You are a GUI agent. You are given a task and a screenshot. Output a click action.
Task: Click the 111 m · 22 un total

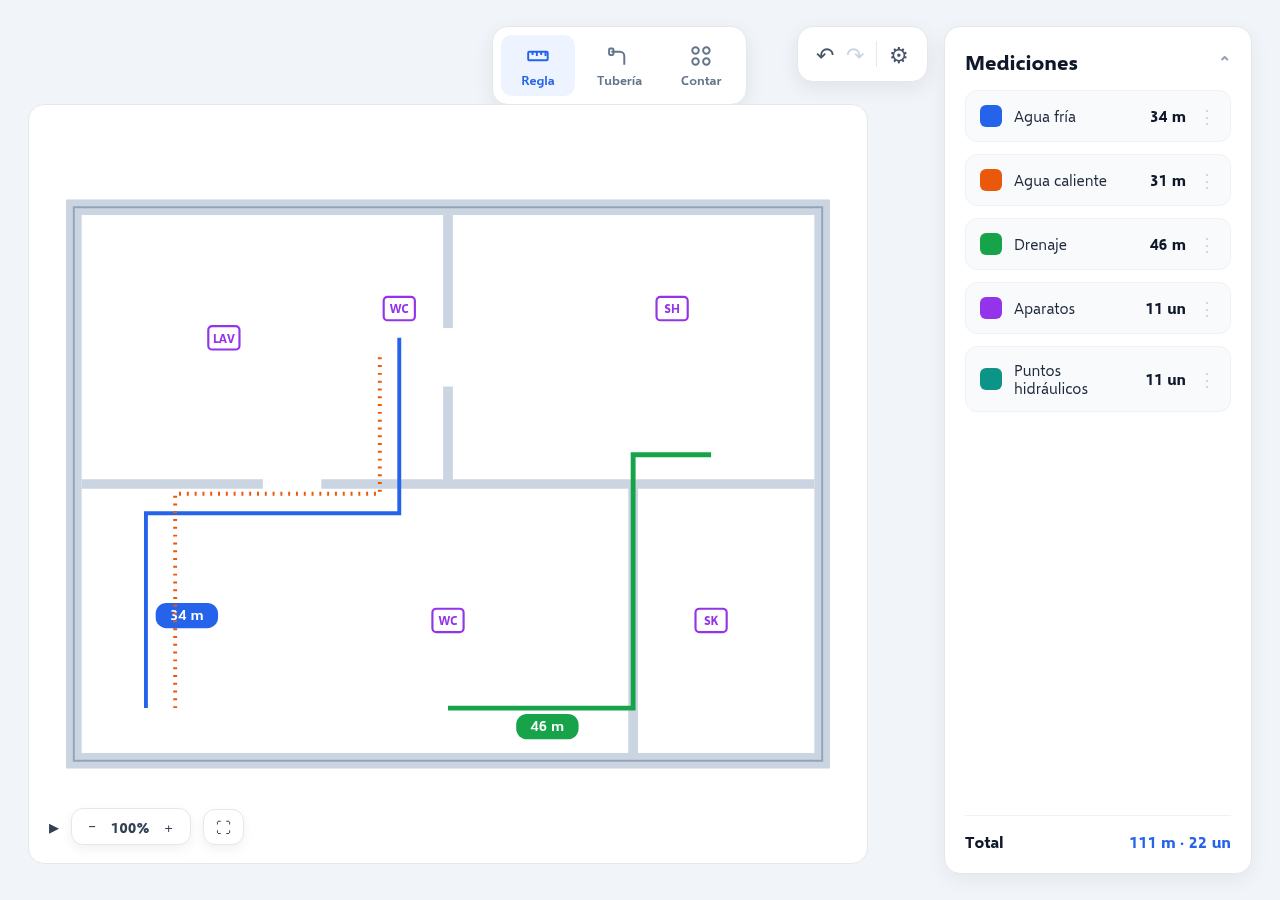[x=1180, y=843]
